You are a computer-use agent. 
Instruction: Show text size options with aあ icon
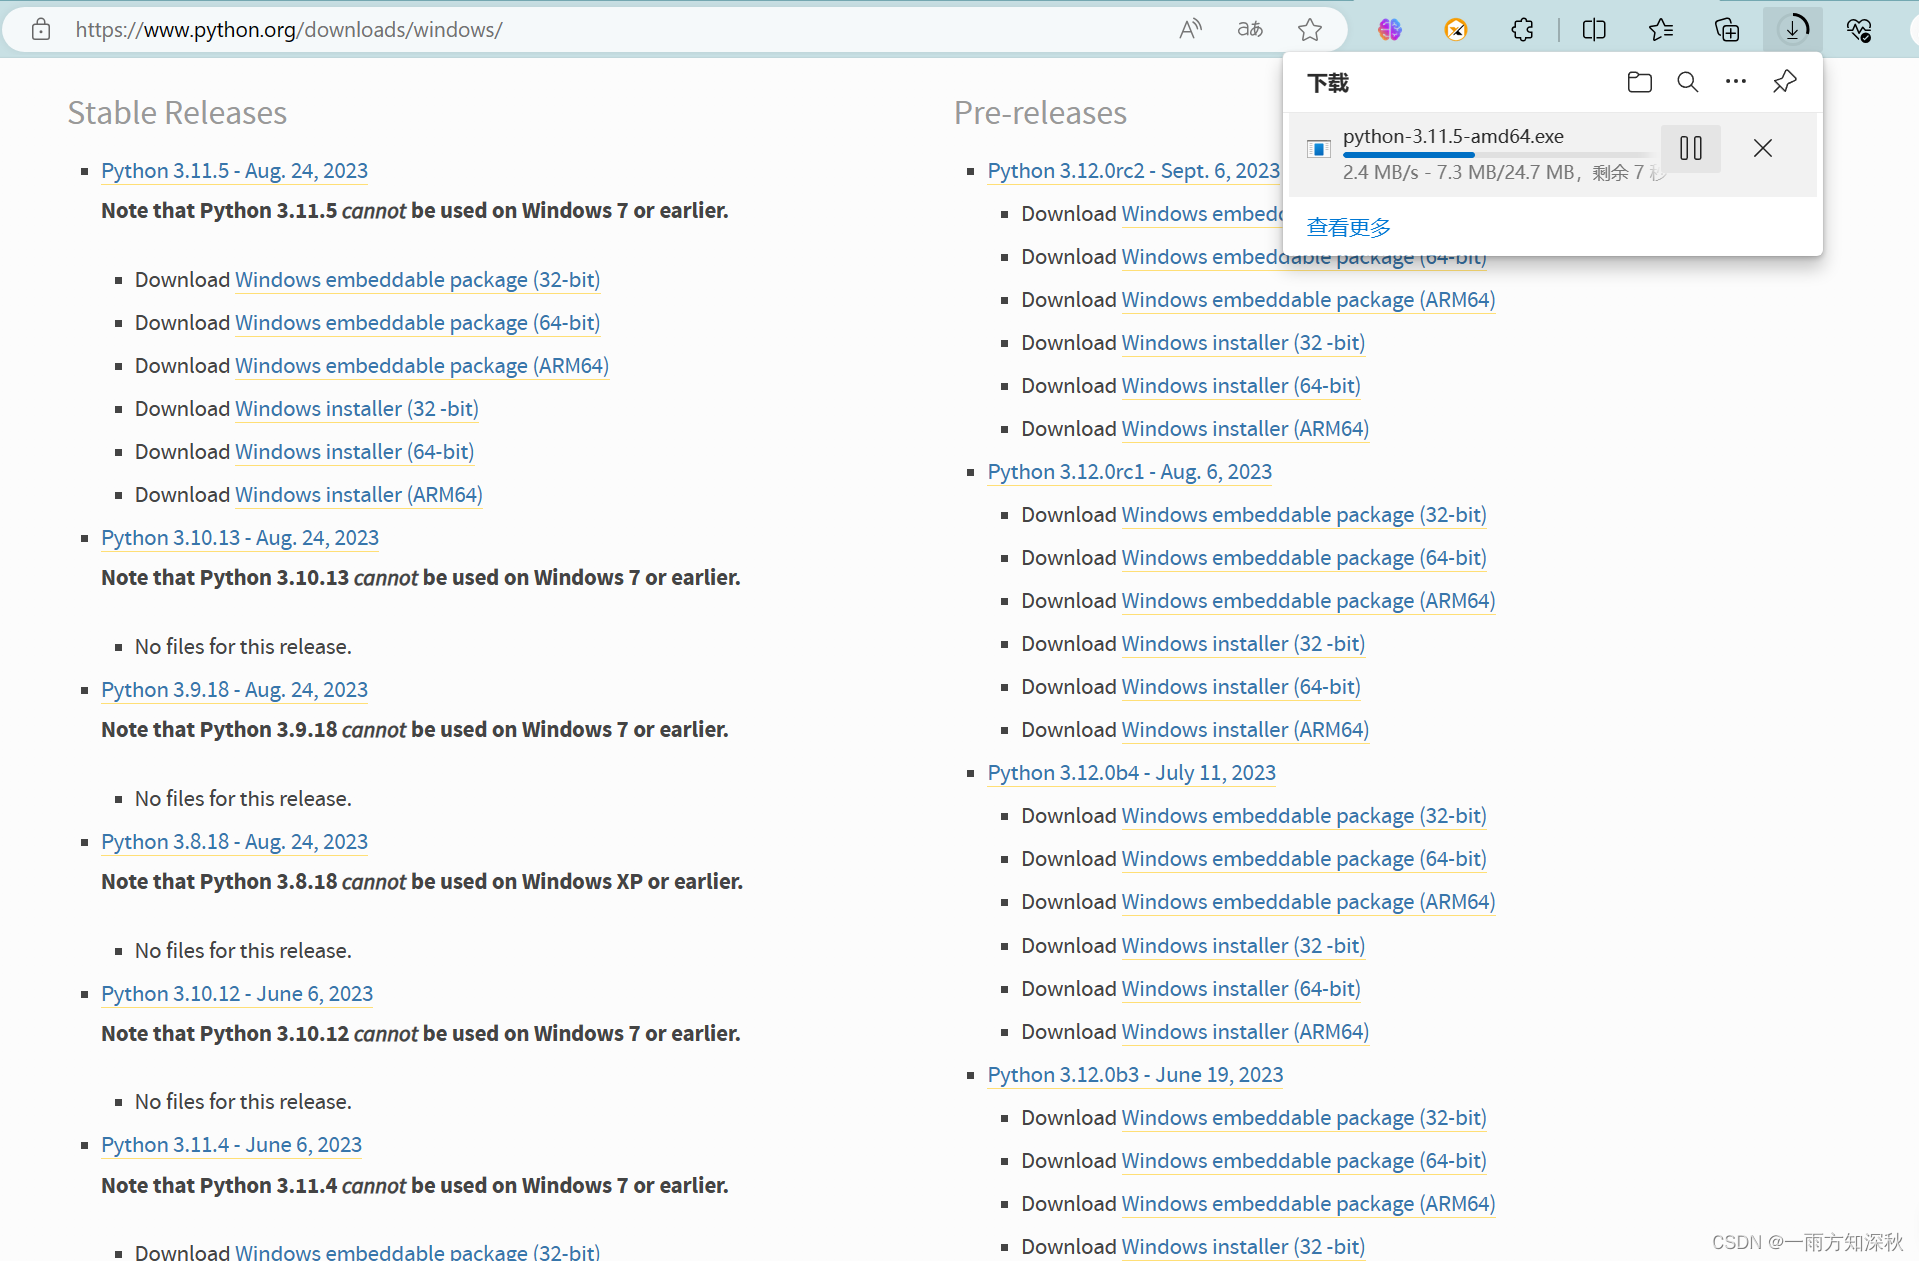(1249, 29)
